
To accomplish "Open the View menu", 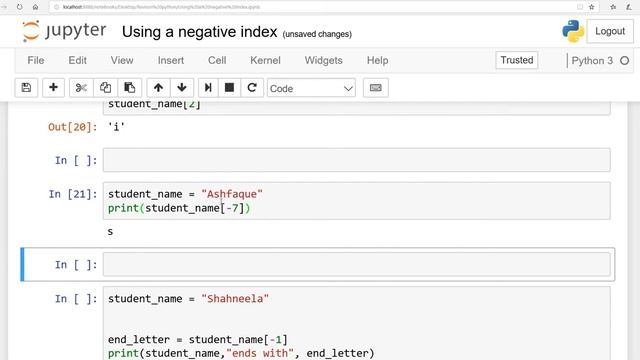I will tap(122, 60).
